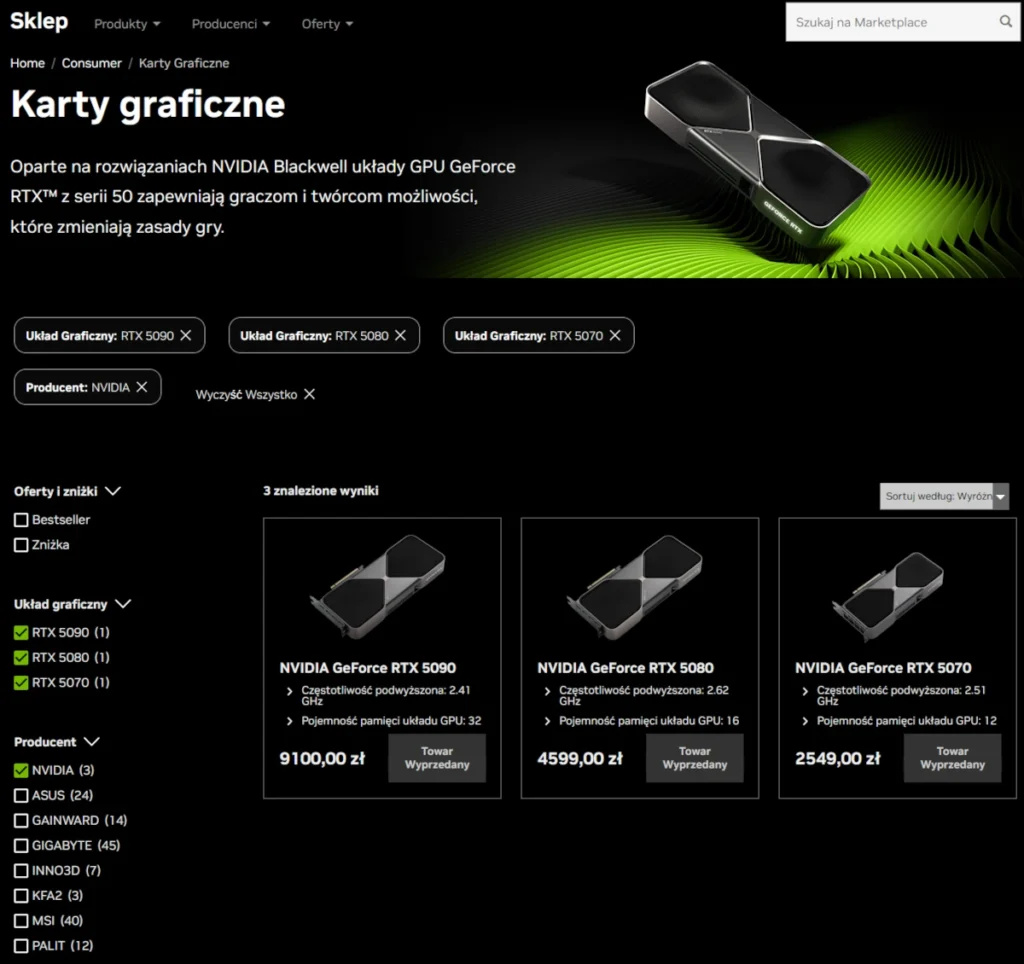
Task: Enable the Bestseller checkbox
Action: 21,520
